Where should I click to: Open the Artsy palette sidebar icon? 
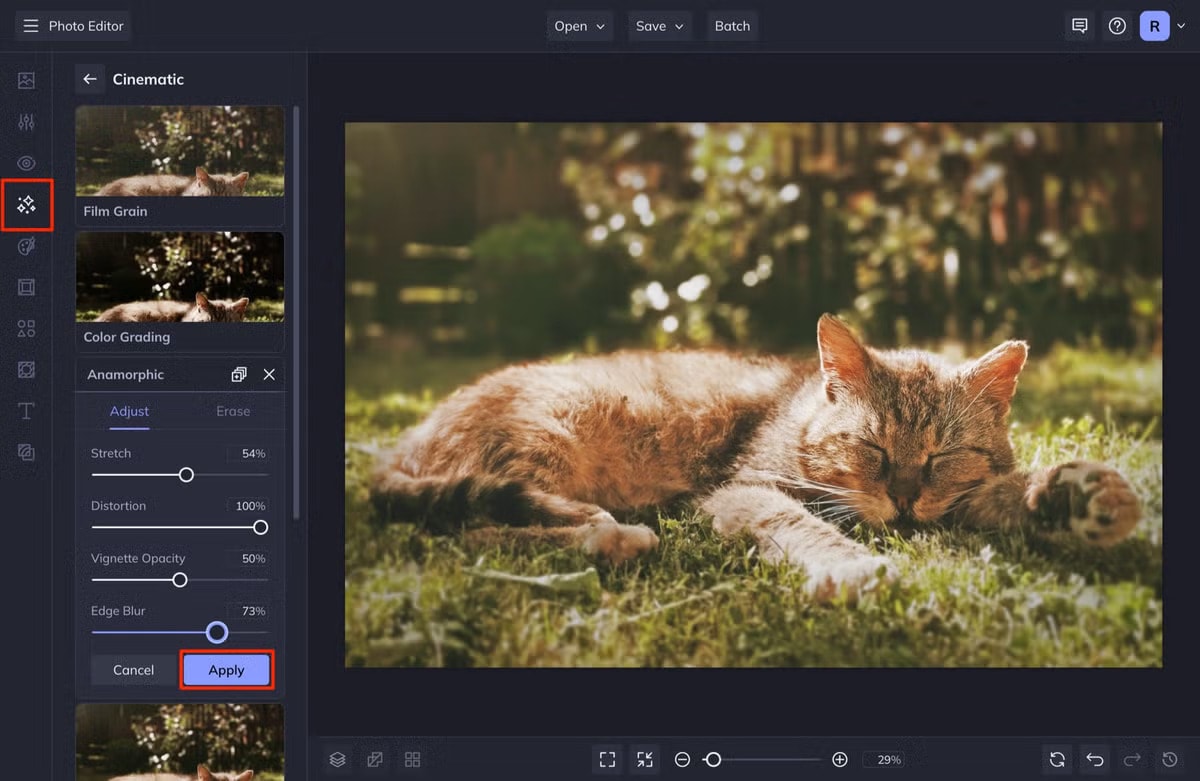[x=26, y=246]
